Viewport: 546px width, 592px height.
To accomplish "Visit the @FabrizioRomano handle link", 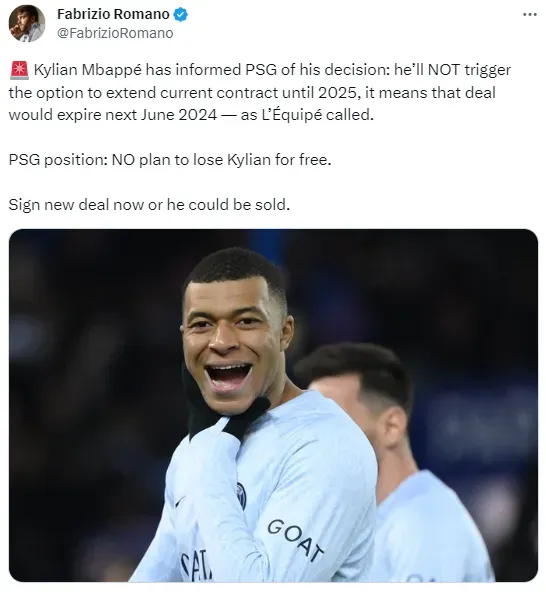I will (115, 33).
